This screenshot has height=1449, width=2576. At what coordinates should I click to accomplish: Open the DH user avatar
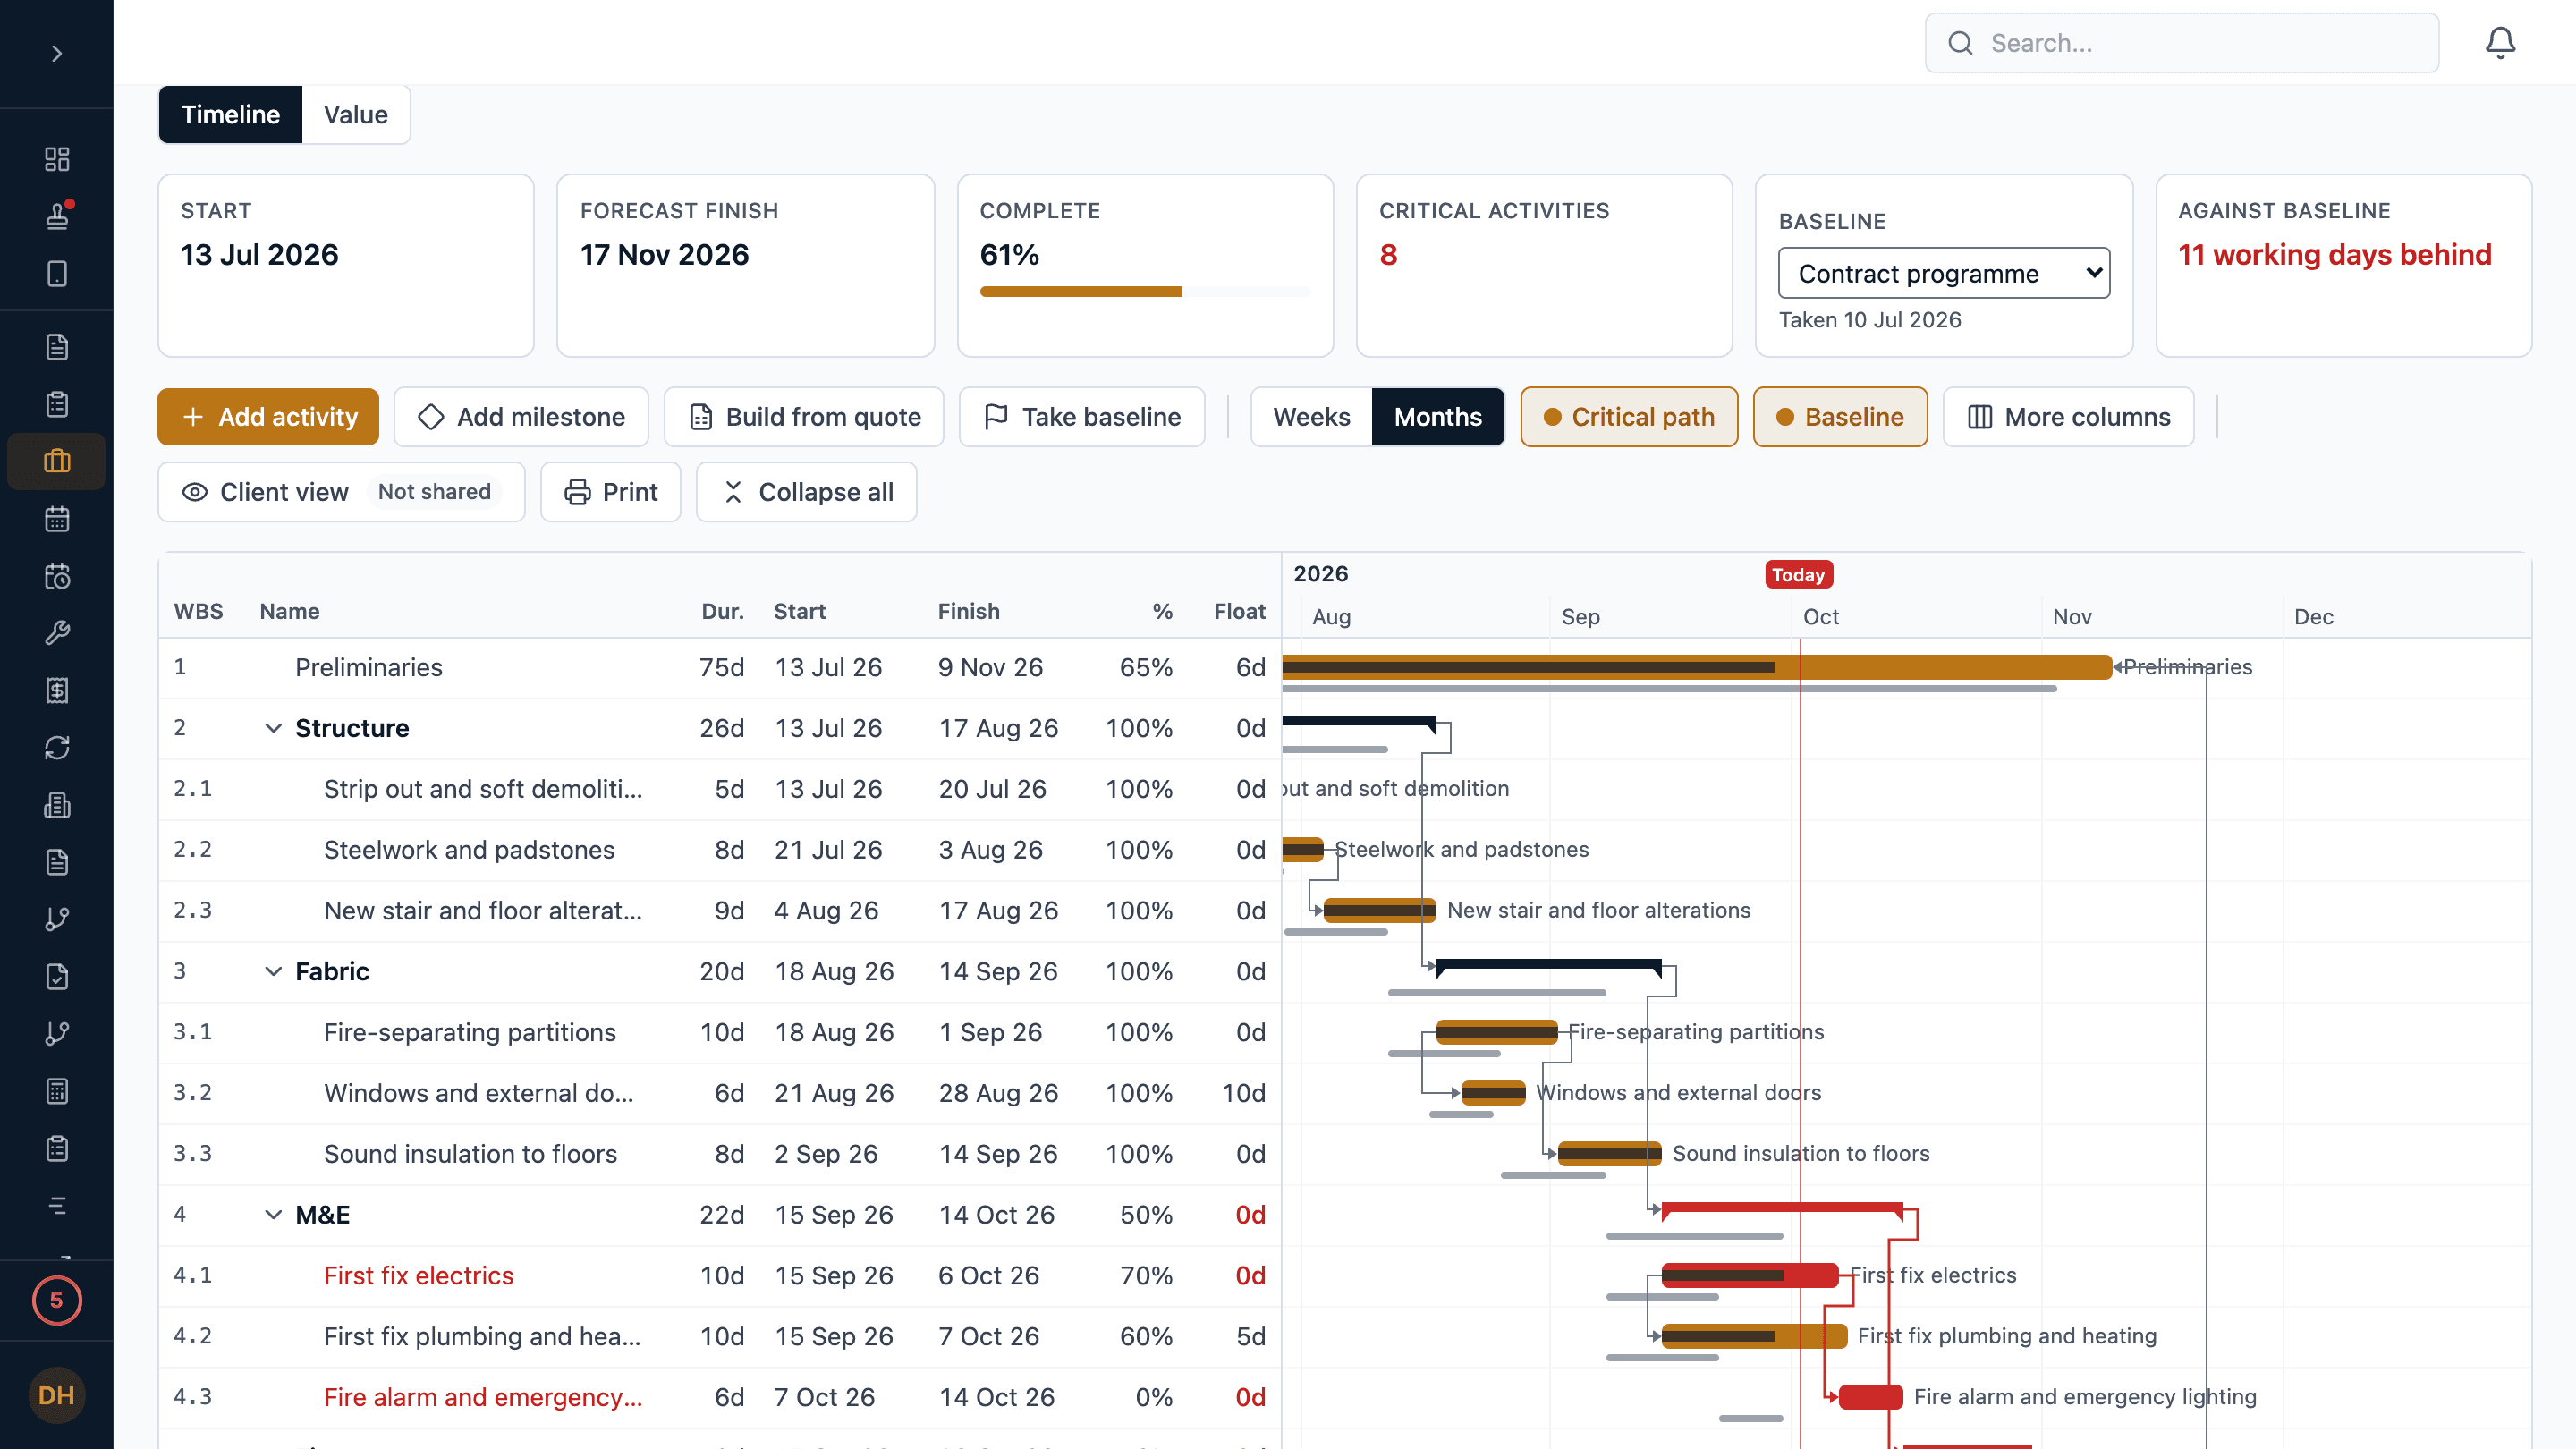(57, 1395)
